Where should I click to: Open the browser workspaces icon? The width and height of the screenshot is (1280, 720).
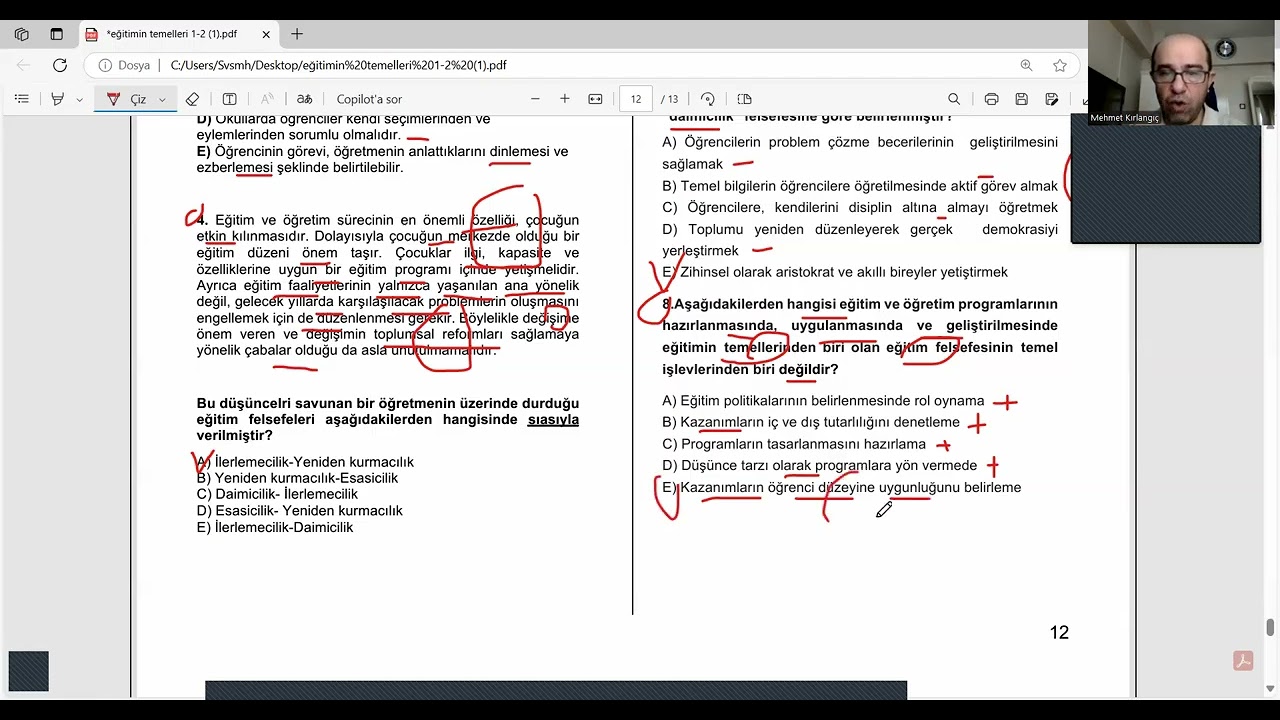pos(22,34)
